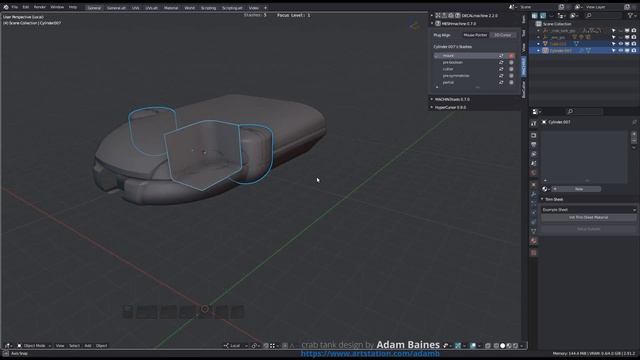Image resolution: width=640 pixels, height=360 pixels.
Task: Toggle selectability arrow for crab_tank_geo
Action: [x=613, y=31]
